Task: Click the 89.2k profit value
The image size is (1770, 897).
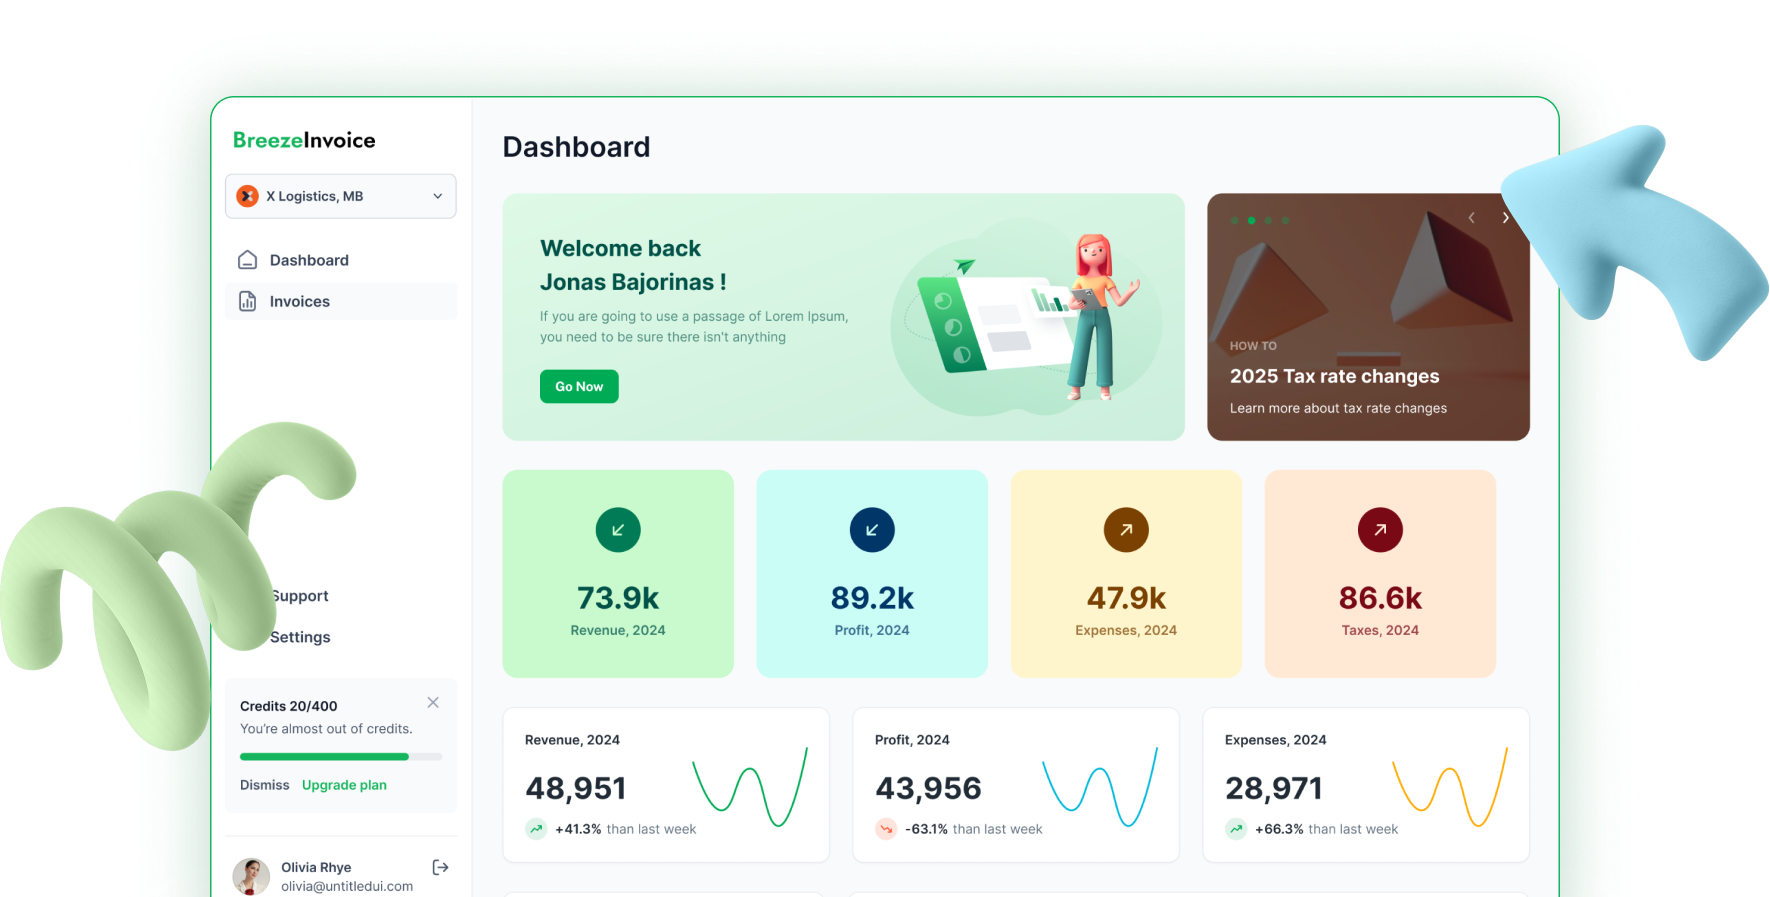Action: [872, 598]
